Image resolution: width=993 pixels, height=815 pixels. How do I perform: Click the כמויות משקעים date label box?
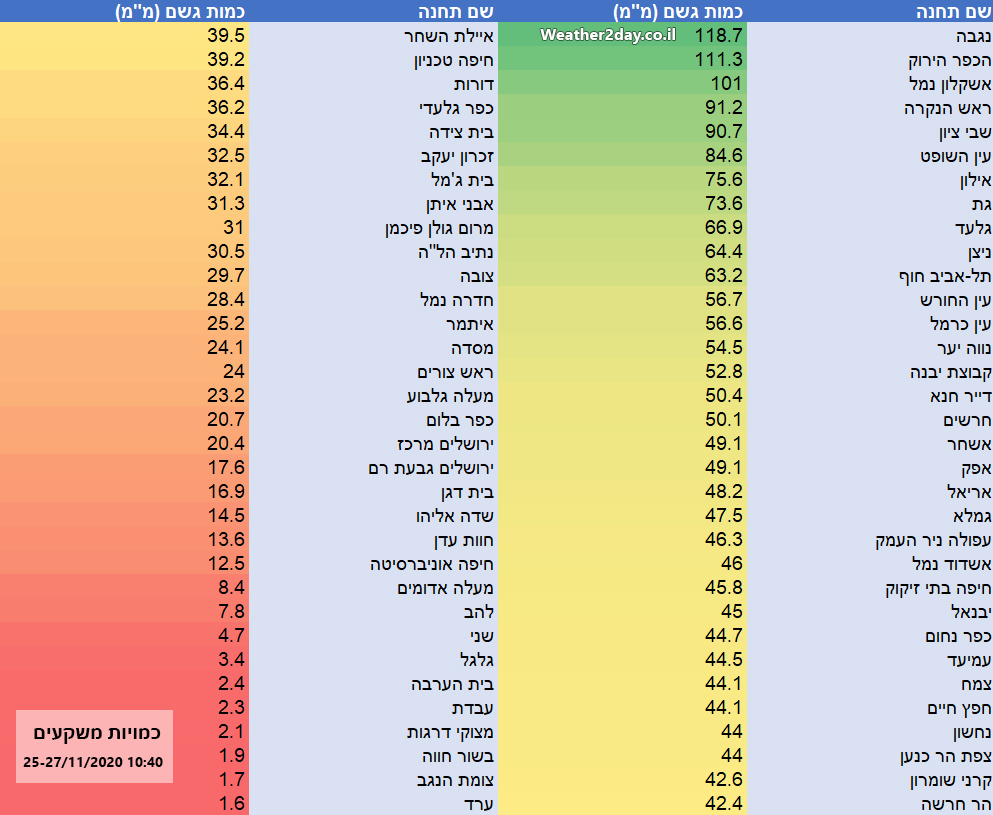point(95,747)
